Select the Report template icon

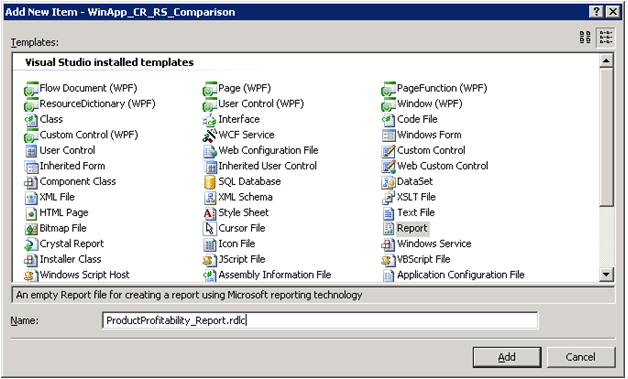coord(388,228)
